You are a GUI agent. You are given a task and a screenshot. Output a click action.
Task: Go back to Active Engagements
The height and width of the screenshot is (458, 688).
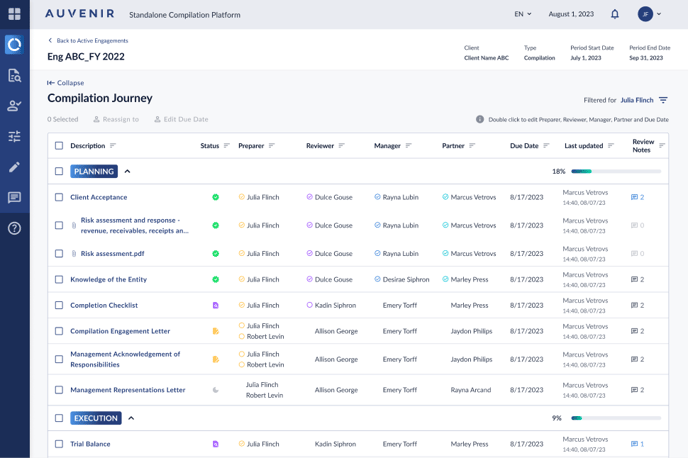[88, 41]
